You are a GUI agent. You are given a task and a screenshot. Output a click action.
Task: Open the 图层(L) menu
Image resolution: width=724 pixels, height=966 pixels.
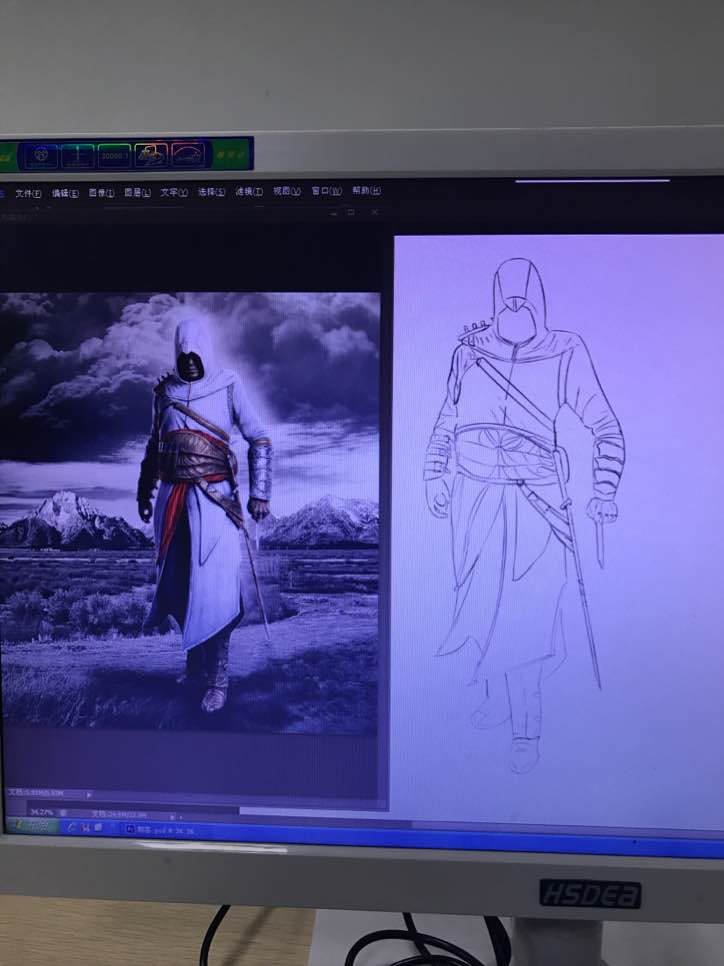[137, 193]
